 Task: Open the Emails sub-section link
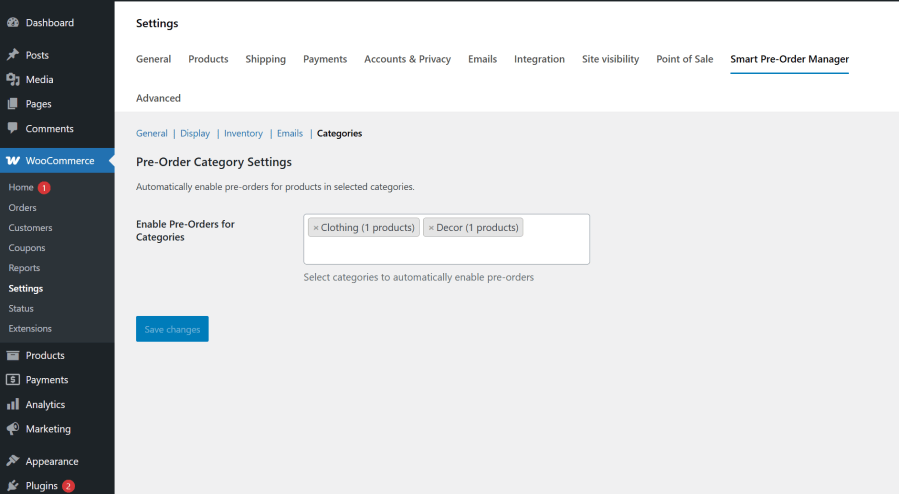tap(290, 133)
